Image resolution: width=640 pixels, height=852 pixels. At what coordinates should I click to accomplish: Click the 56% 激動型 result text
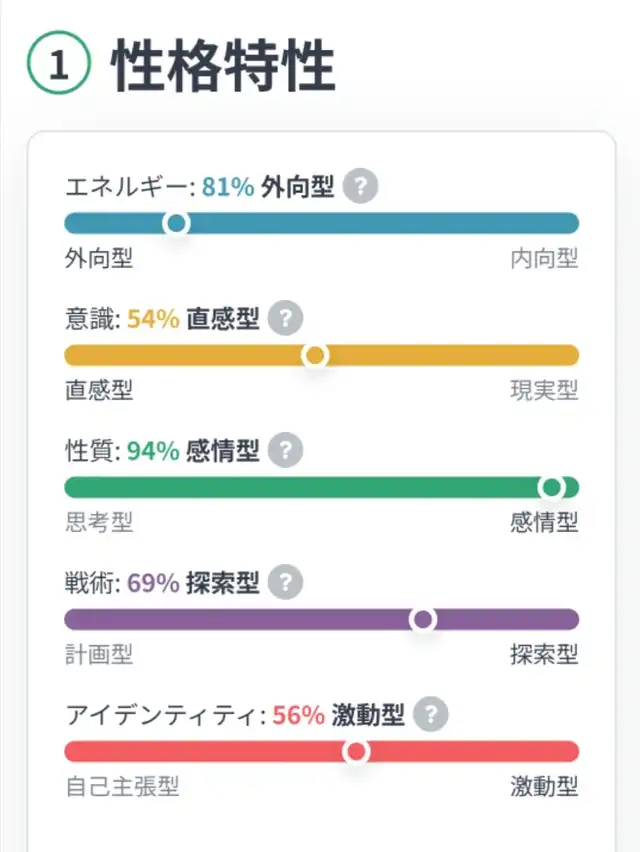point(338,715)
